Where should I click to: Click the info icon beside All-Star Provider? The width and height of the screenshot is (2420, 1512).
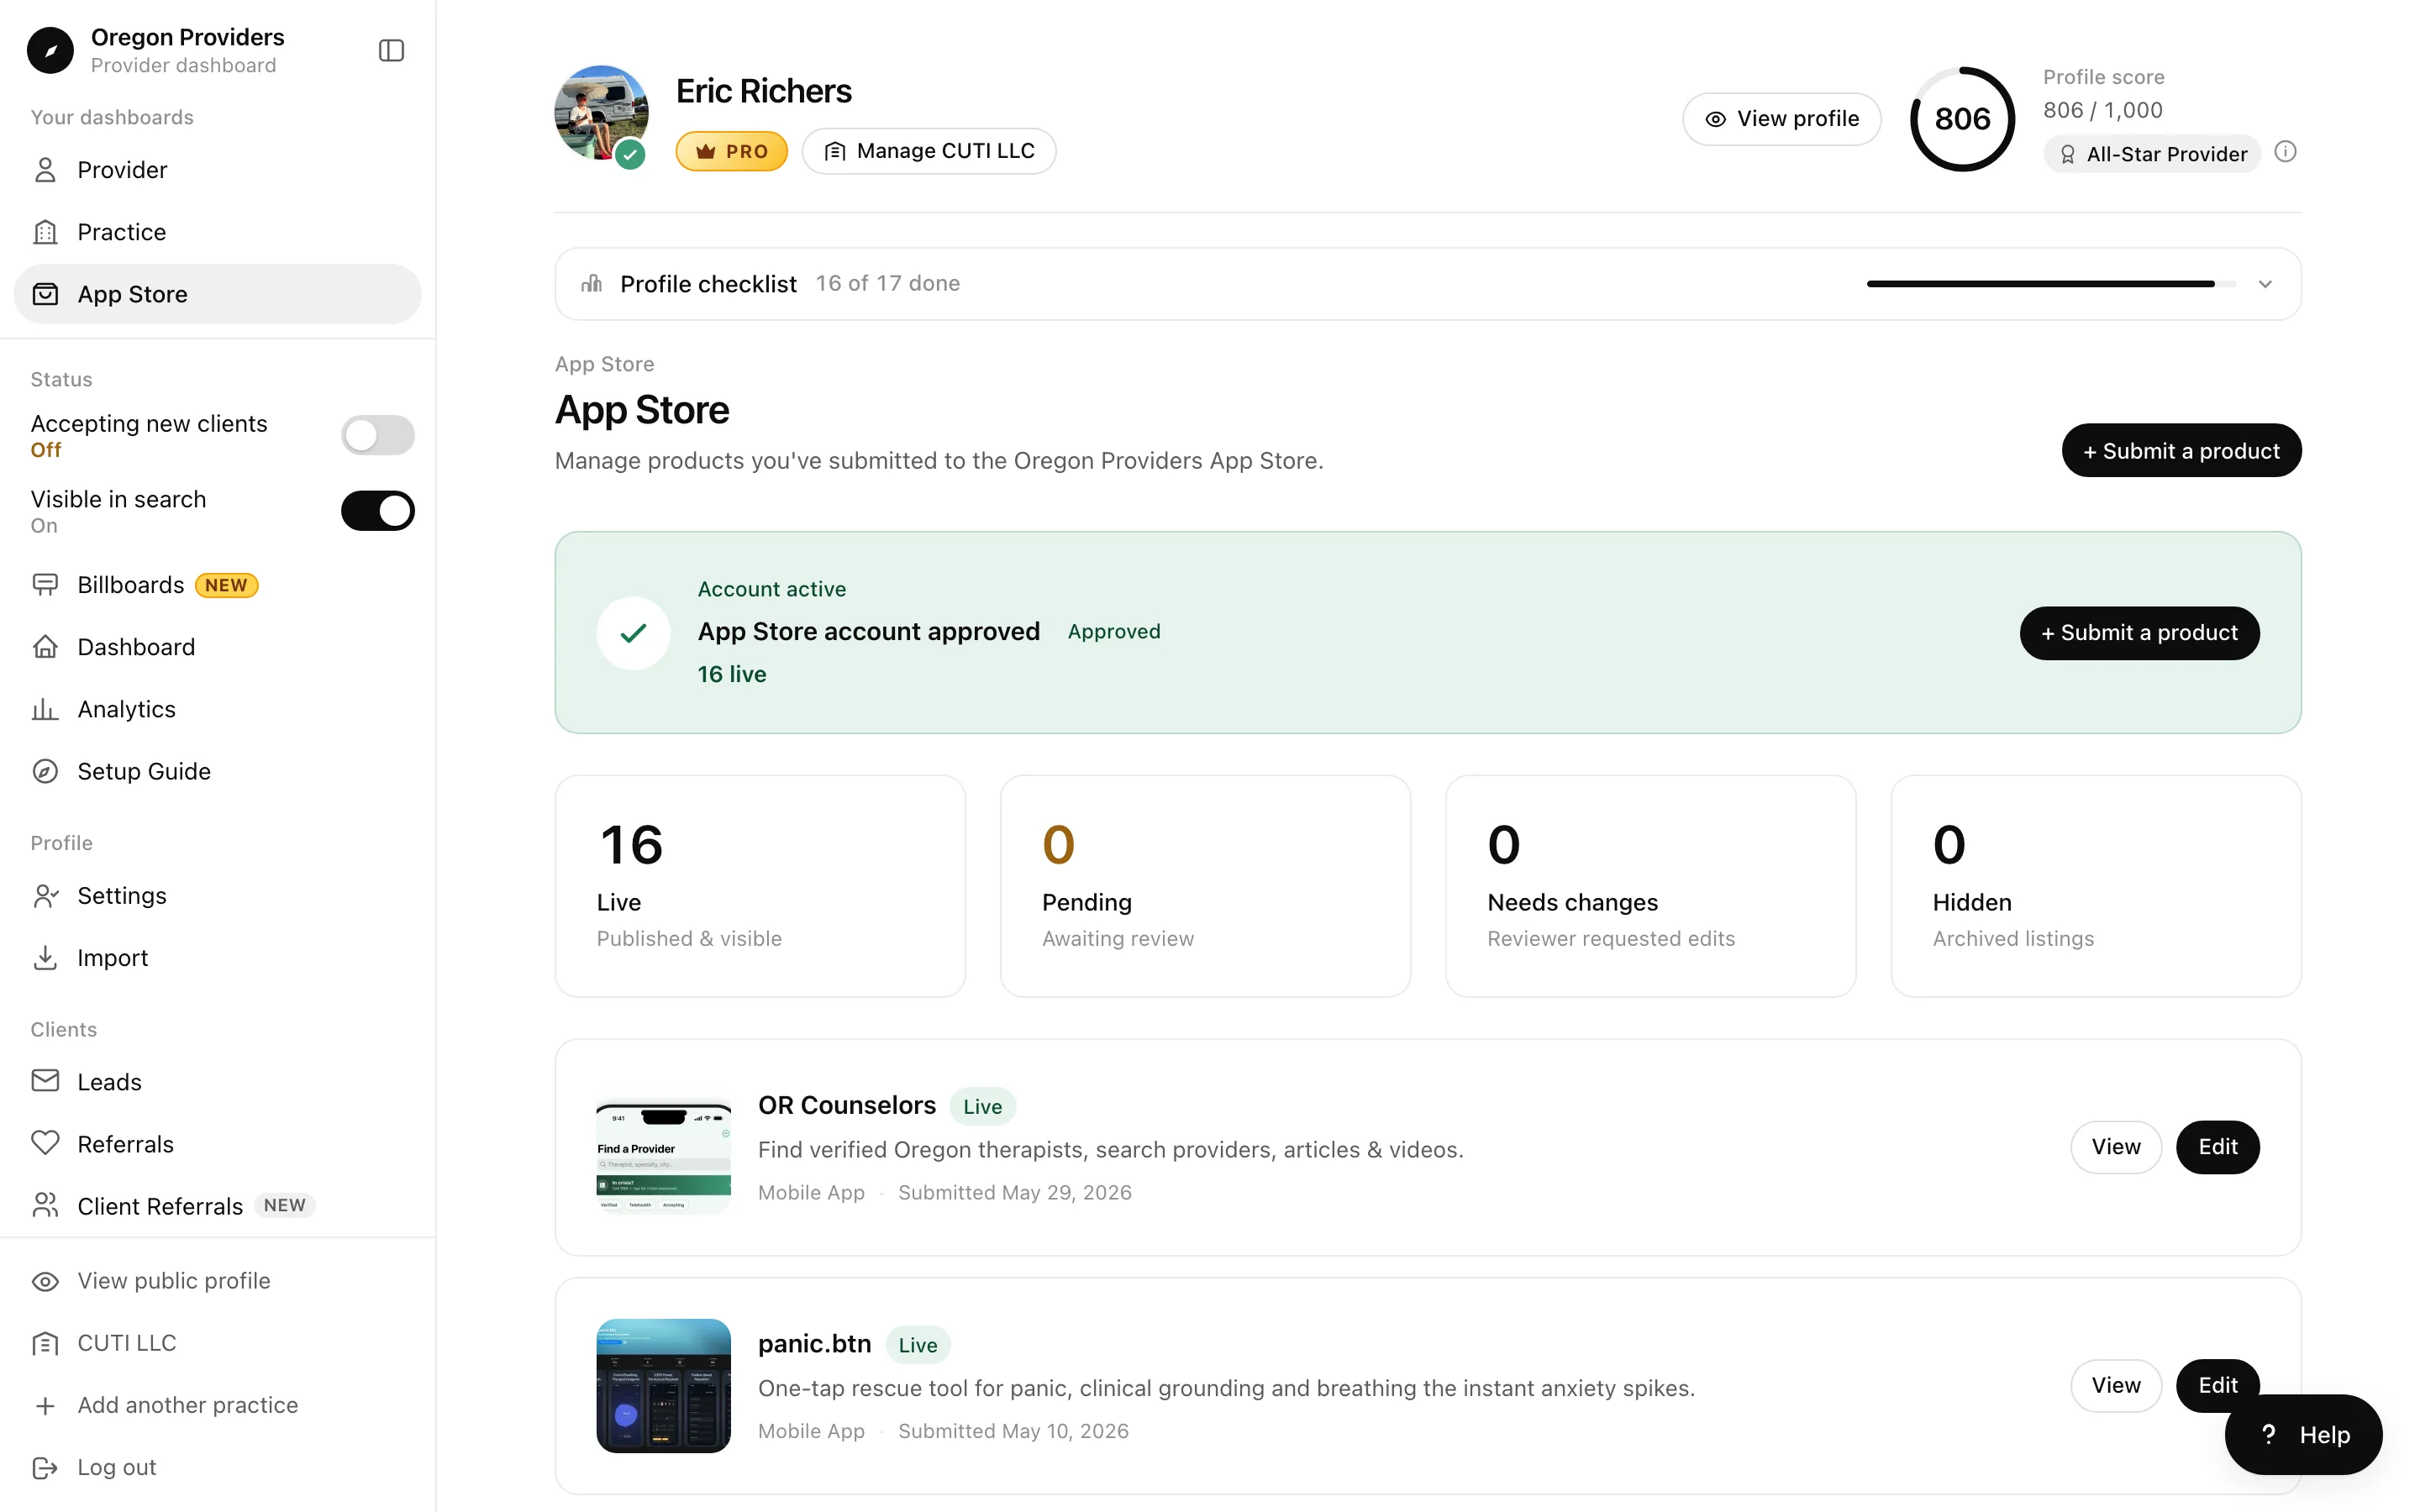2285,152
